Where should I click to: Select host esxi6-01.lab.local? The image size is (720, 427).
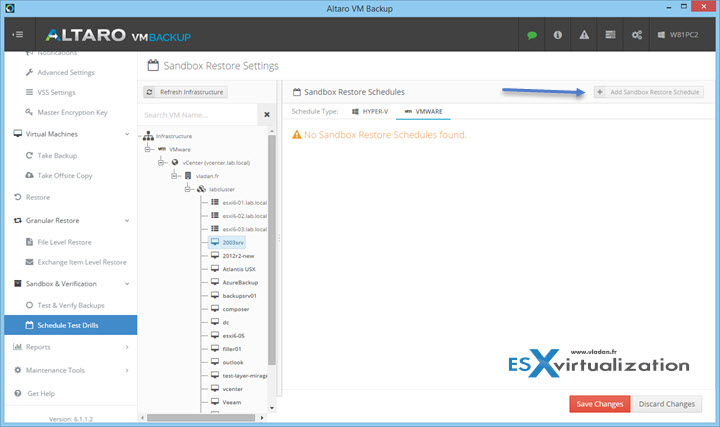(x=239, y=202)
